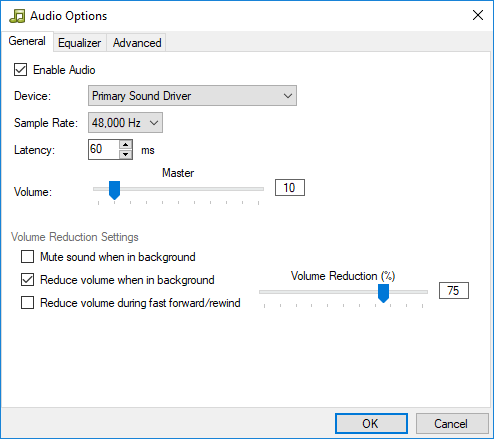Click the Latency input field showing 60
Viewport: 494px width, 439px height.
[x=104, y=149]
